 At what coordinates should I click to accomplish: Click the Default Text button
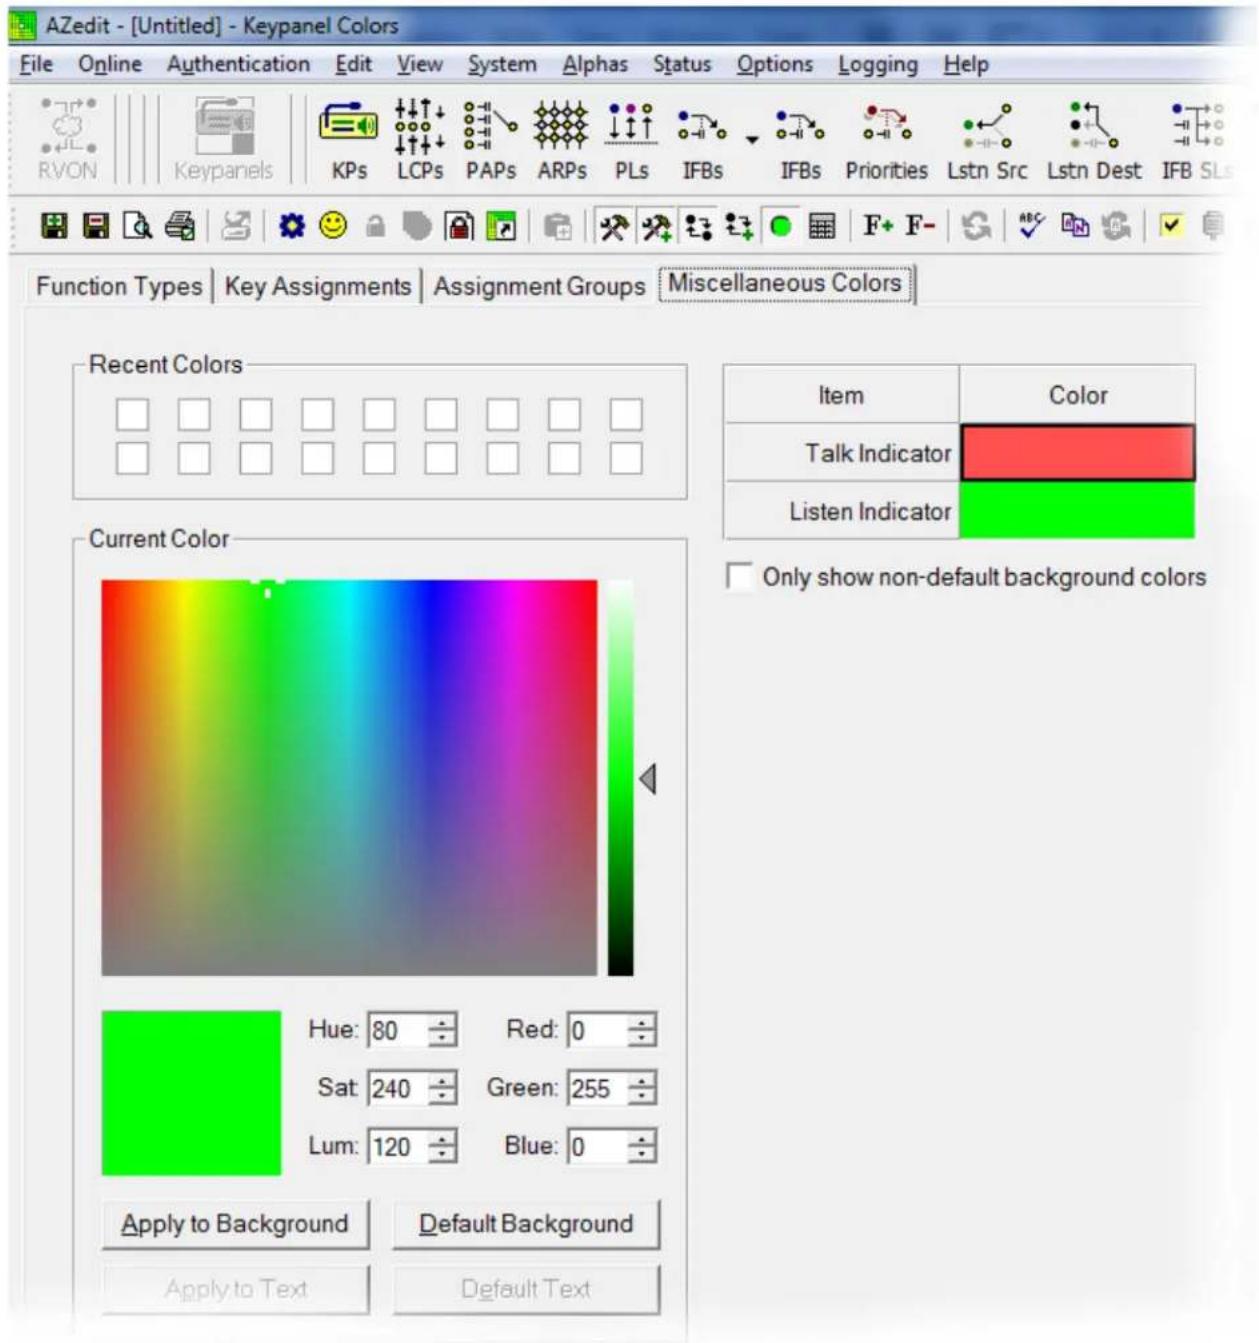tap(526, 1289)
